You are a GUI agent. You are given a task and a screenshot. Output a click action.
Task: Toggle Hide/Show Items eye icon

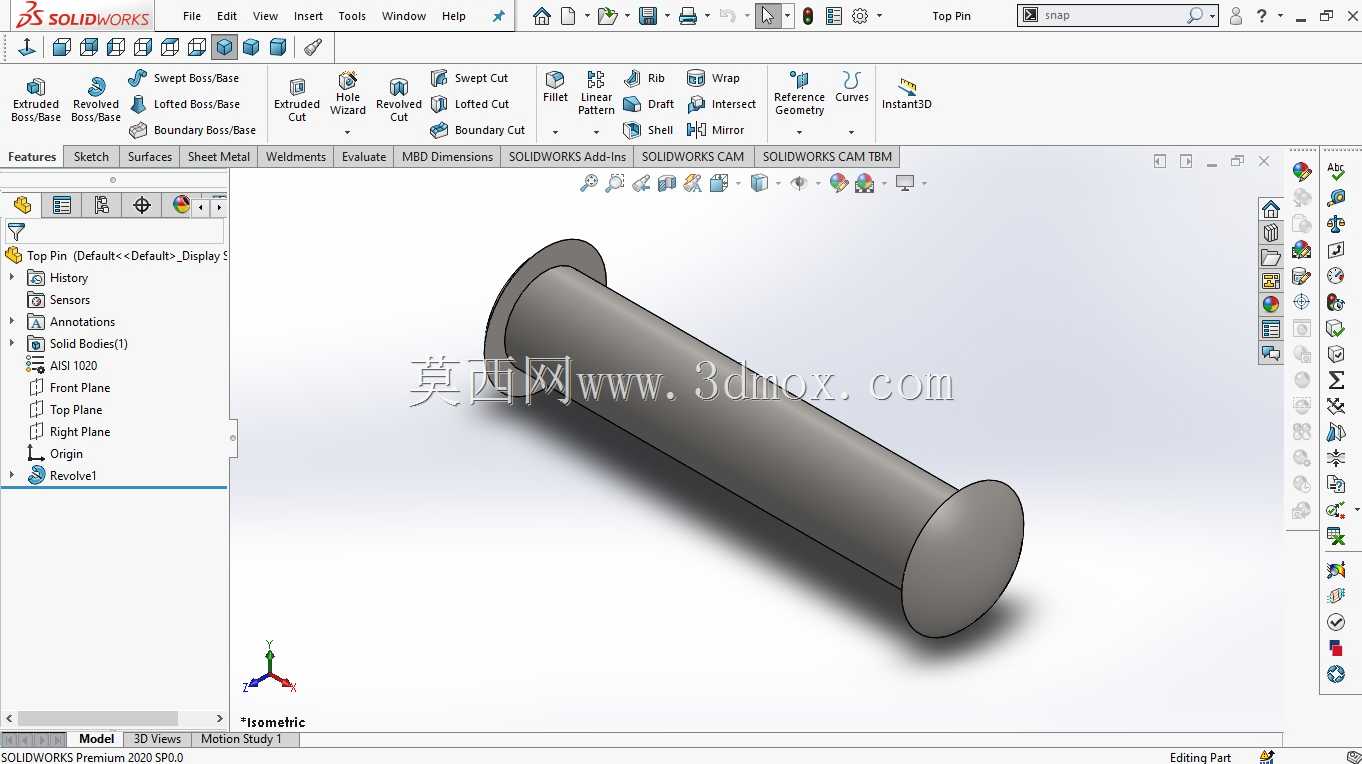click(x=799, y=183)
